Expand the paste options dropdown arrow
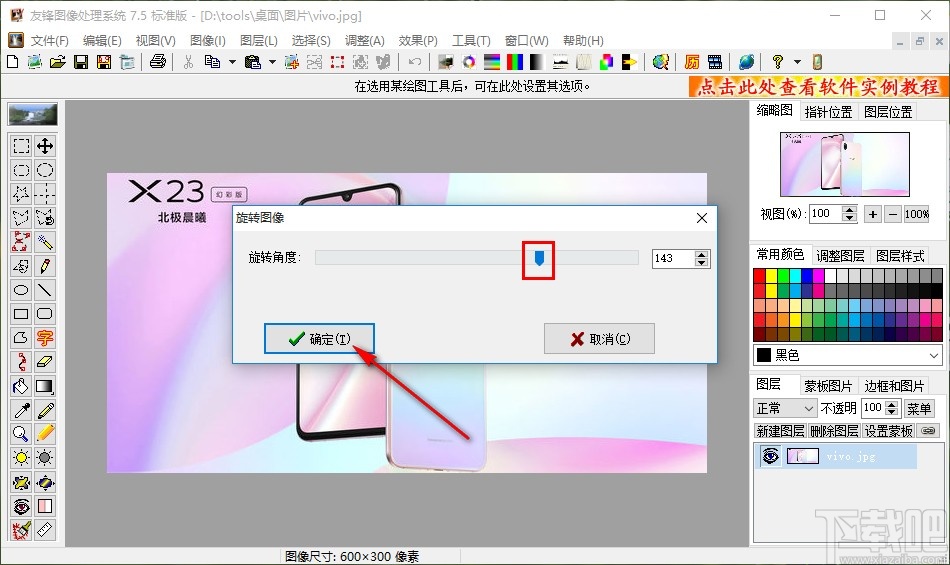This screenshot has width=950, height=565. (272, 62)
